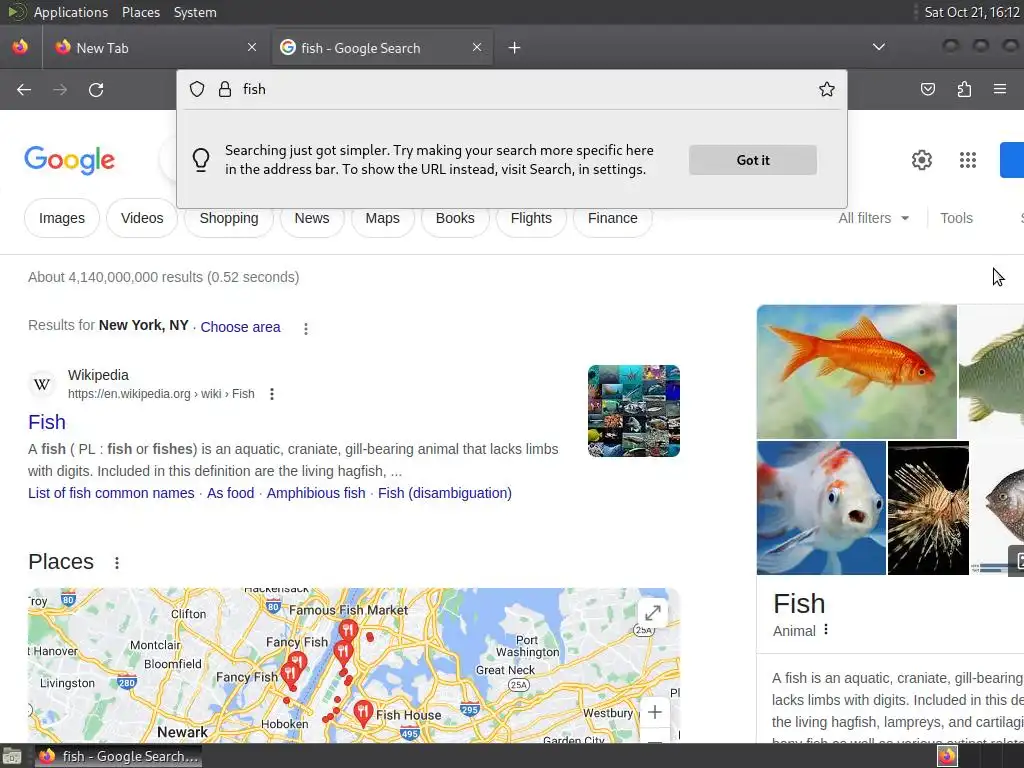Click the Google logo
This screenshot has width=1024, height=768.
point(69,160)
